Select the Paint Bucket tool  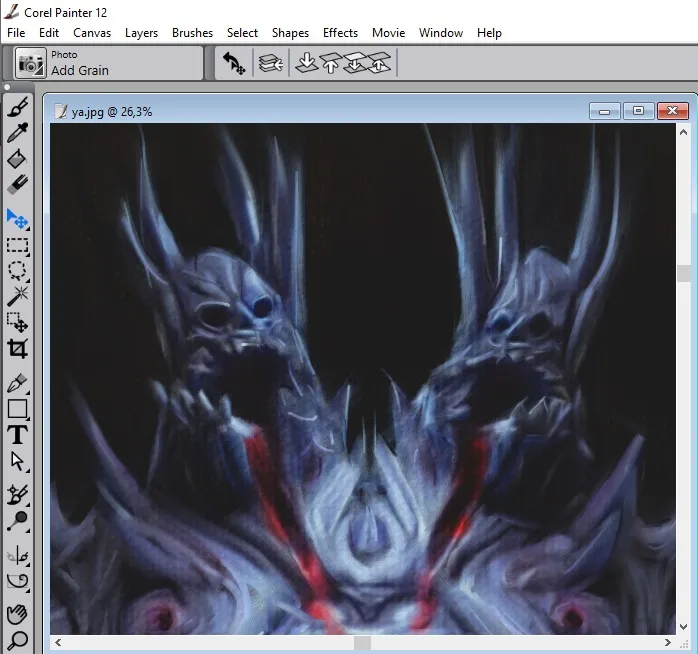(x=18, y=158)
